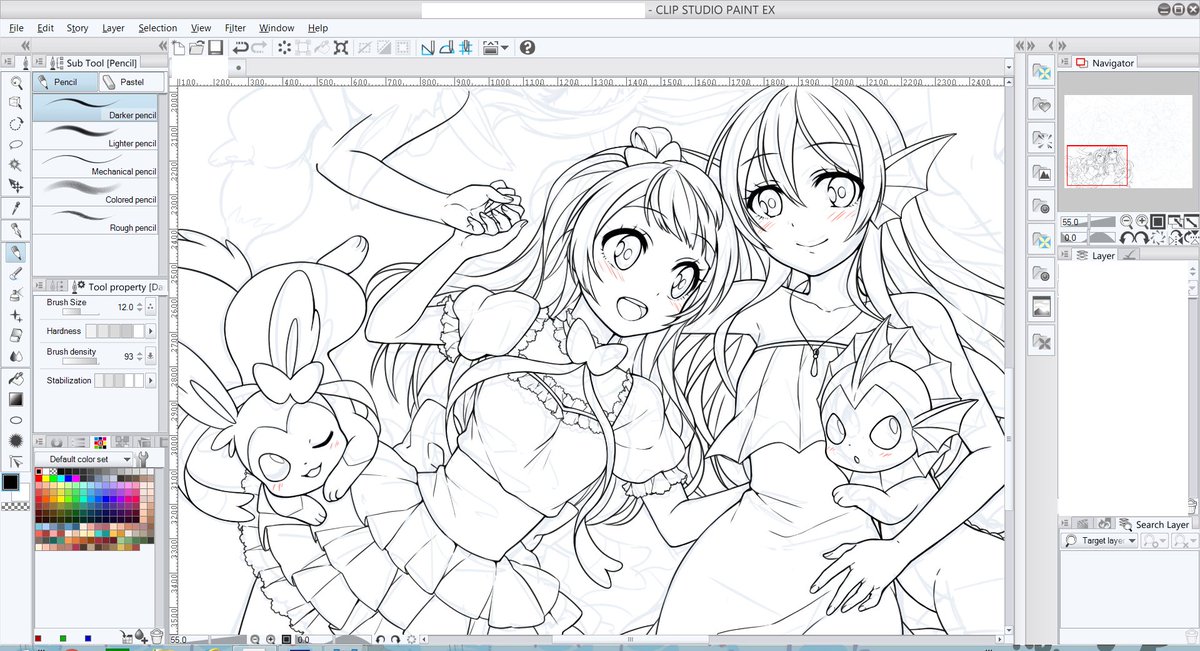Undo the last action with the undo arrow
This screenshot has height=651, width=1200.
241,47
